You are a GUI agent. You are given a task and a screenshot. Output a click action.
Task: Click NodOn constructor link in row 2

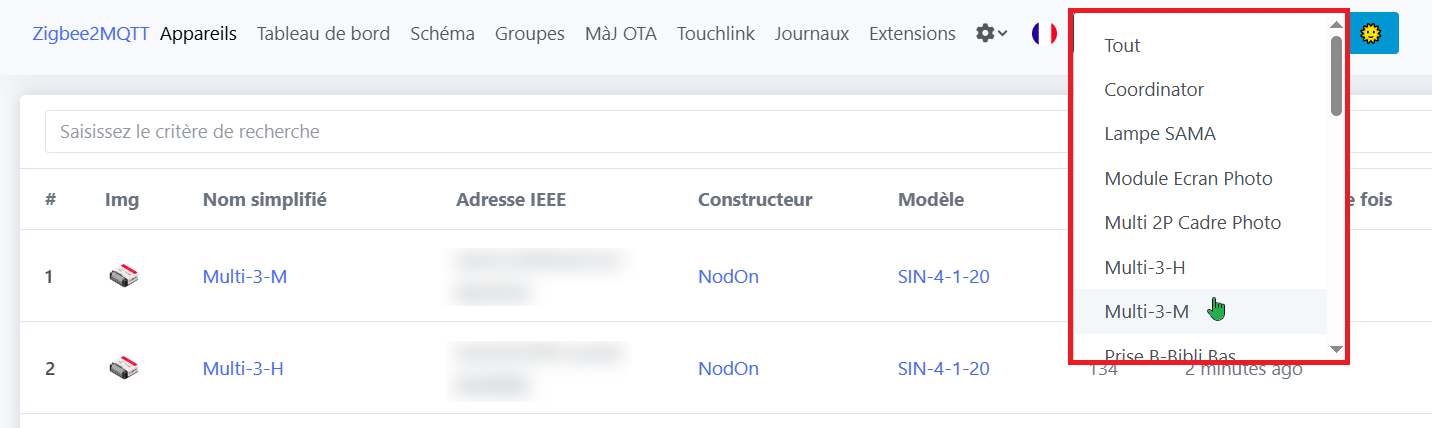click(x=728, y=368)
